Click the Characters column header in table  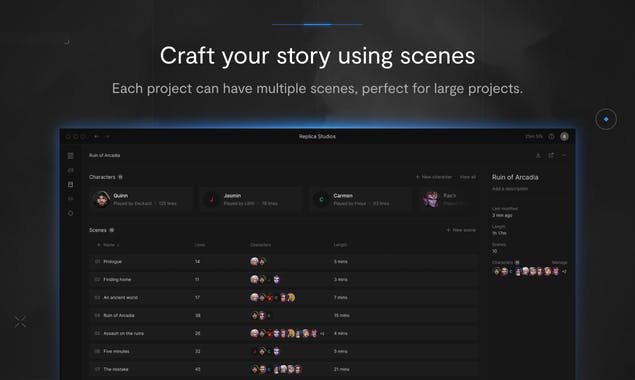pos(260,245)
